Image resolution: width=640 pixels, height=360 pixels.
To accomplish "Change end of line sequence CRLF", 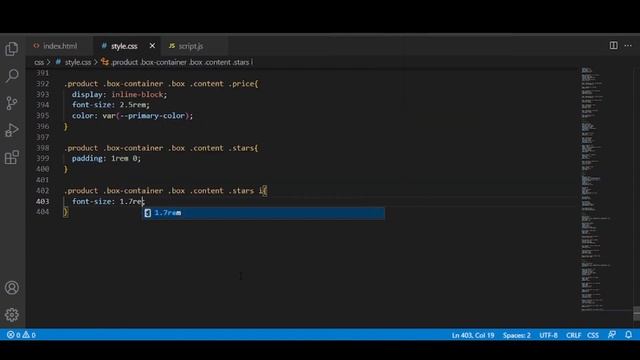I will coord(573,335).
